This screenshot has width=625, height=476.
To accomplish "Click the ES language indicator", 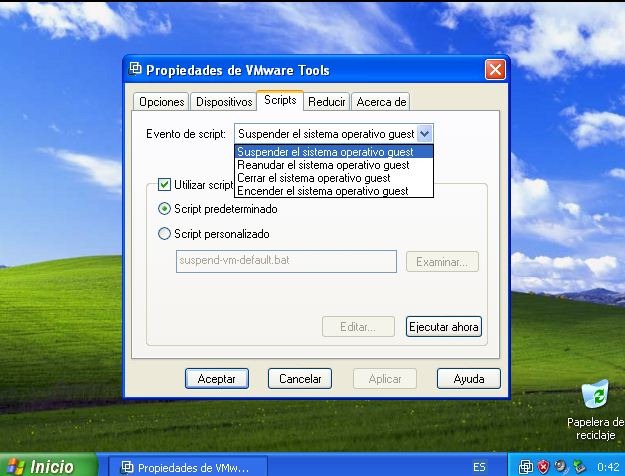I will [x=479, y=467].
